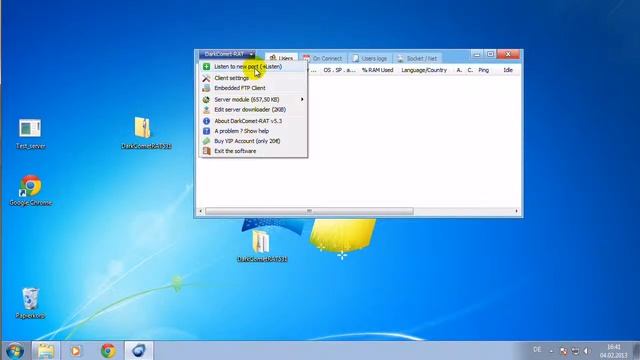Image resolution: width=640 pixels, height=360 pixels.
Task: Select the Papierkorb recycle bin icon
Action: point(30,303)
